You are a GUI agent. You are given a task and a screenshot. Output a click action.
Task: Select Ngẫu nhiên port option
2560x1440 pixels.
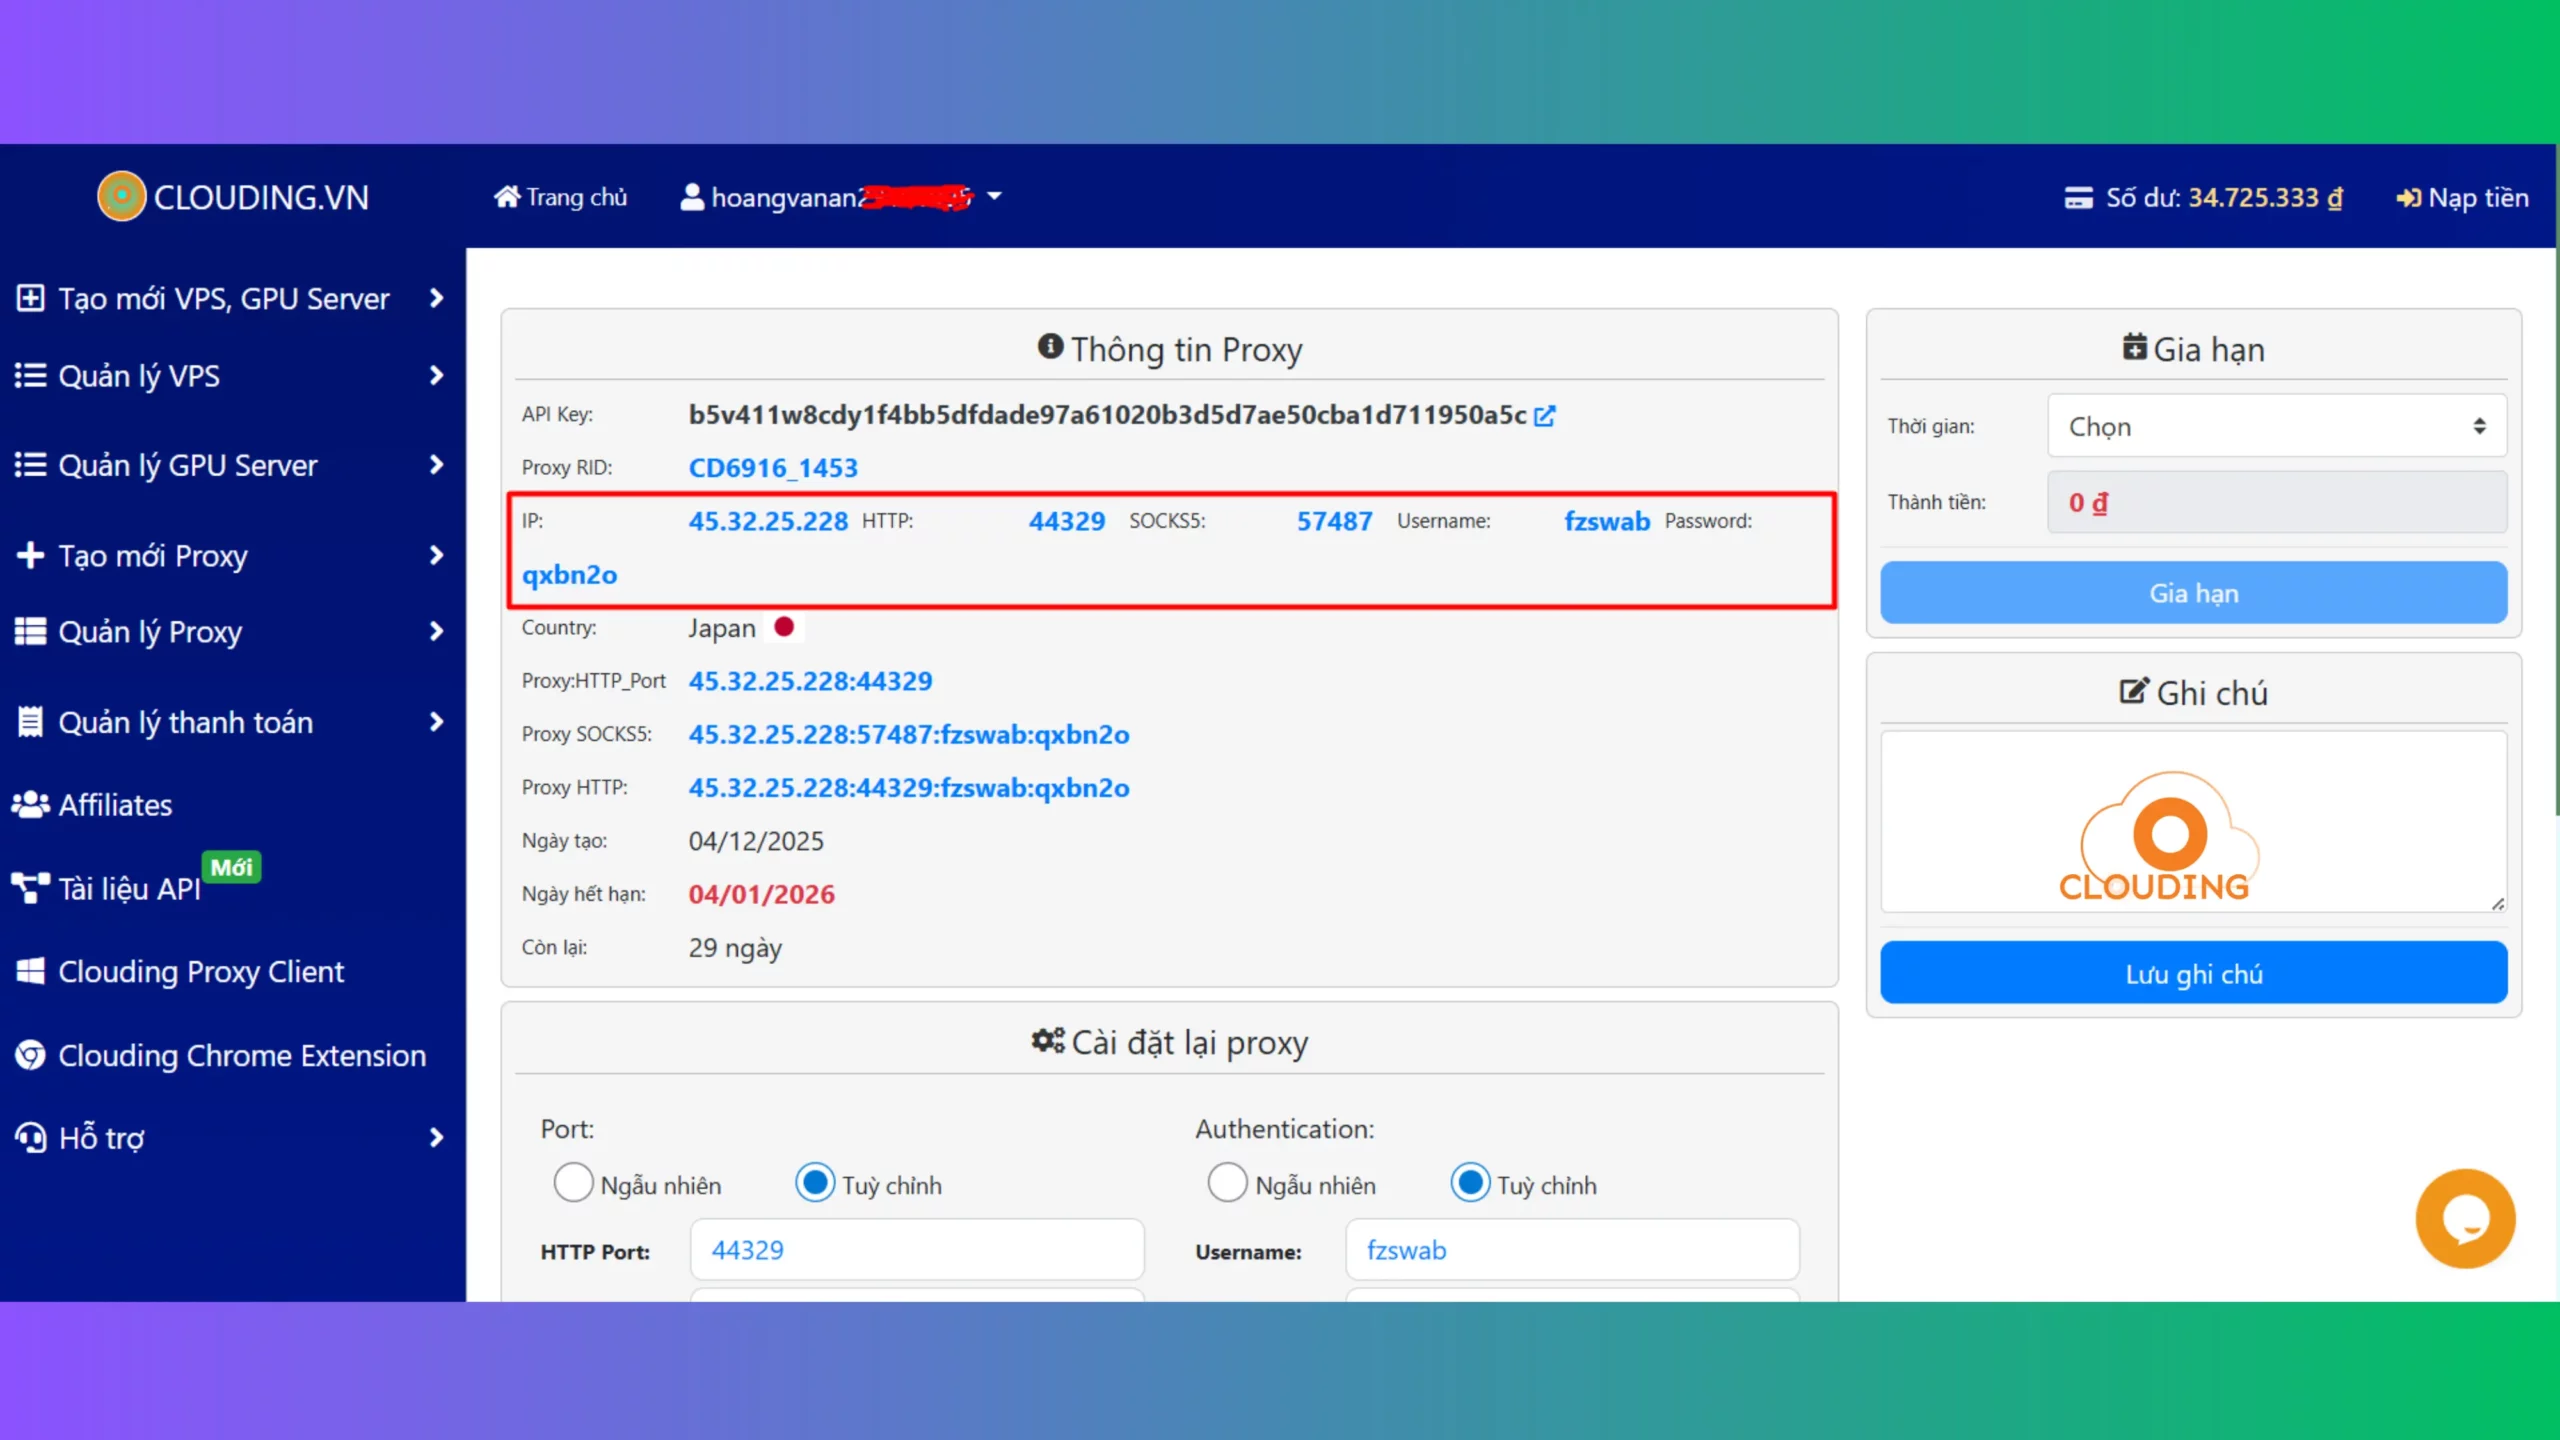coord(573,1183)
